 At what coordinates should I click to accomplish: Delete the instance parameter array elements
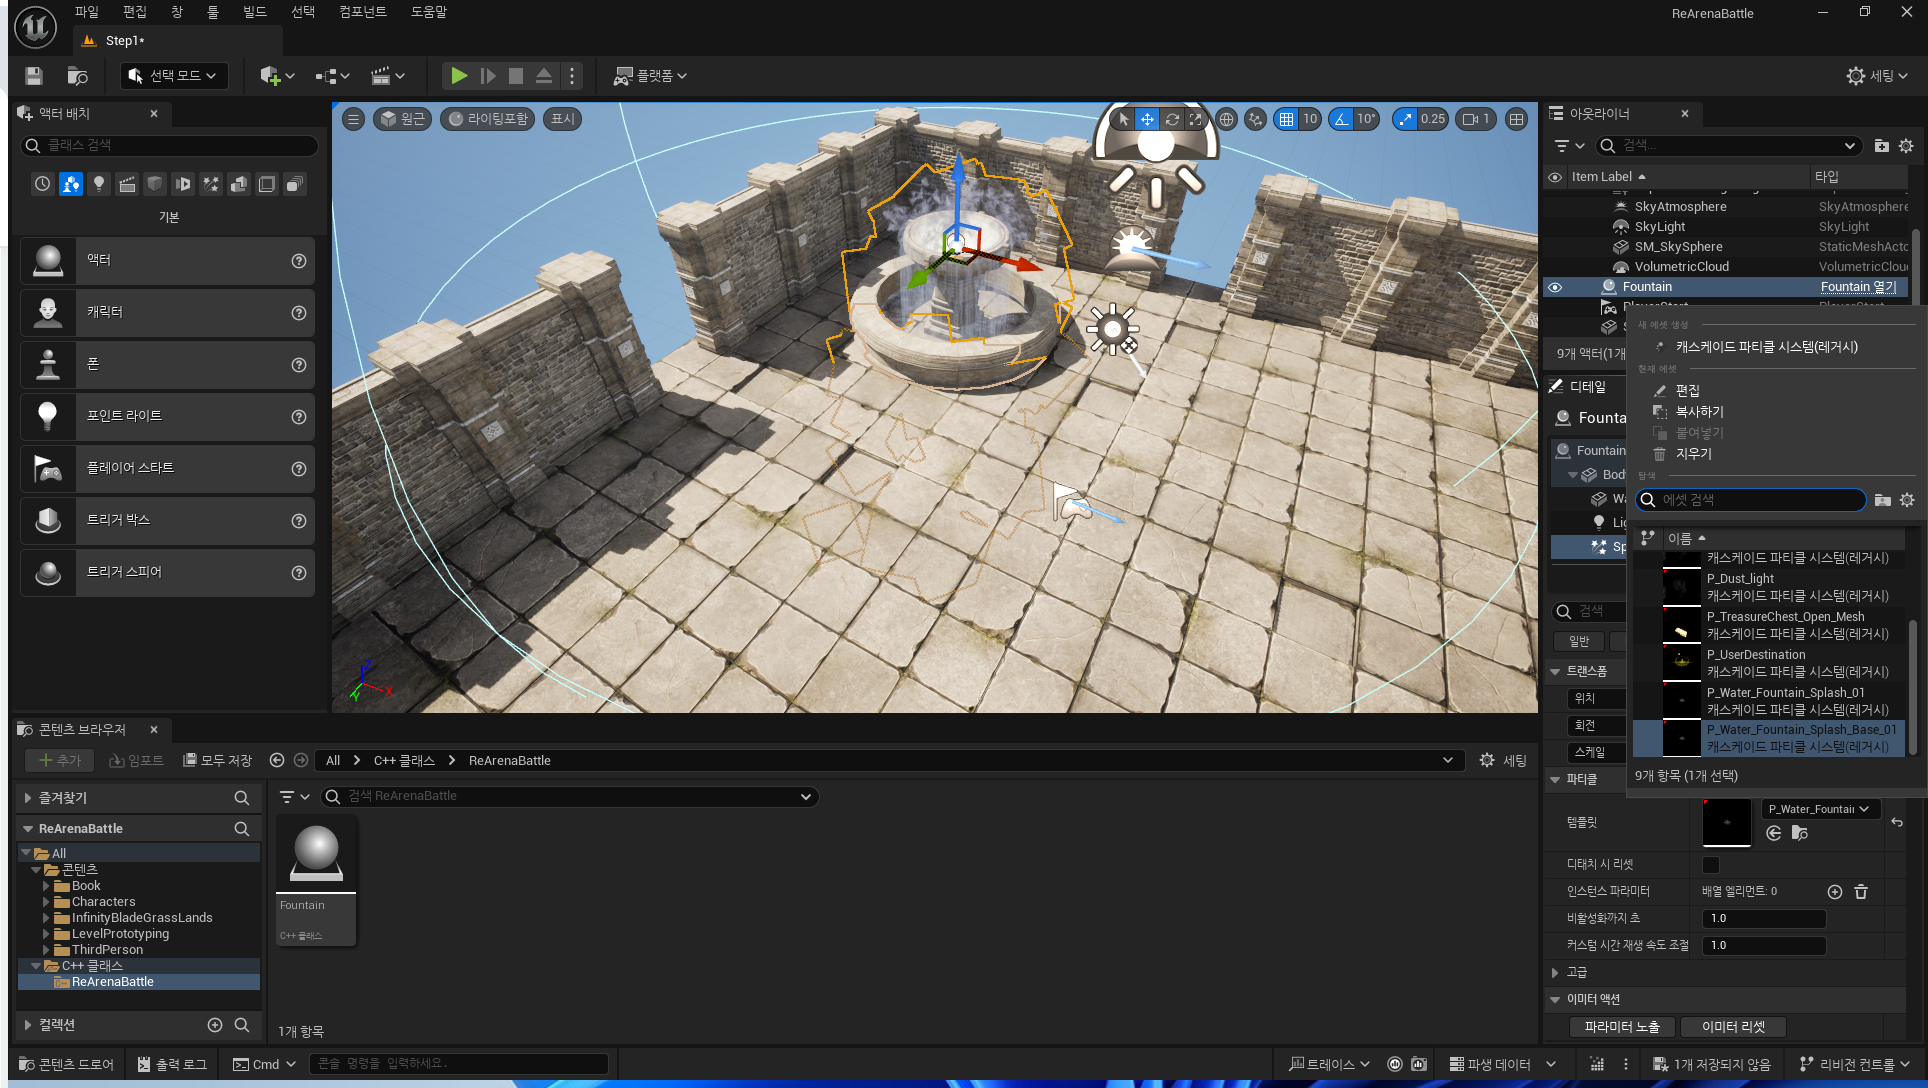[1861, 892]
